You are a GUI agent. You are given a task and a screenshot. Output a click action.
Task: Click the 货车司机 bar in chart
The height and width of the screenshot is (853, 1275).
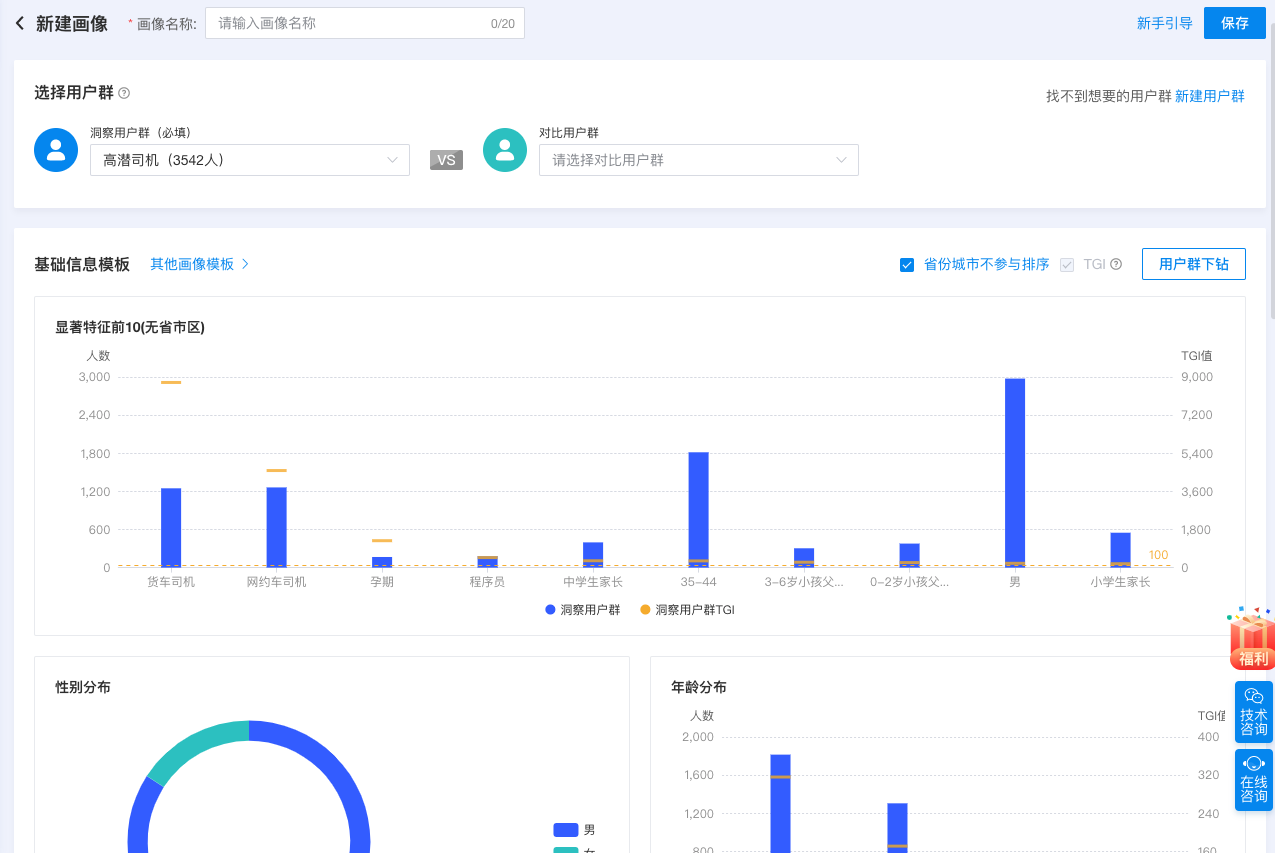pyautogui.click(x=171, y=528)
